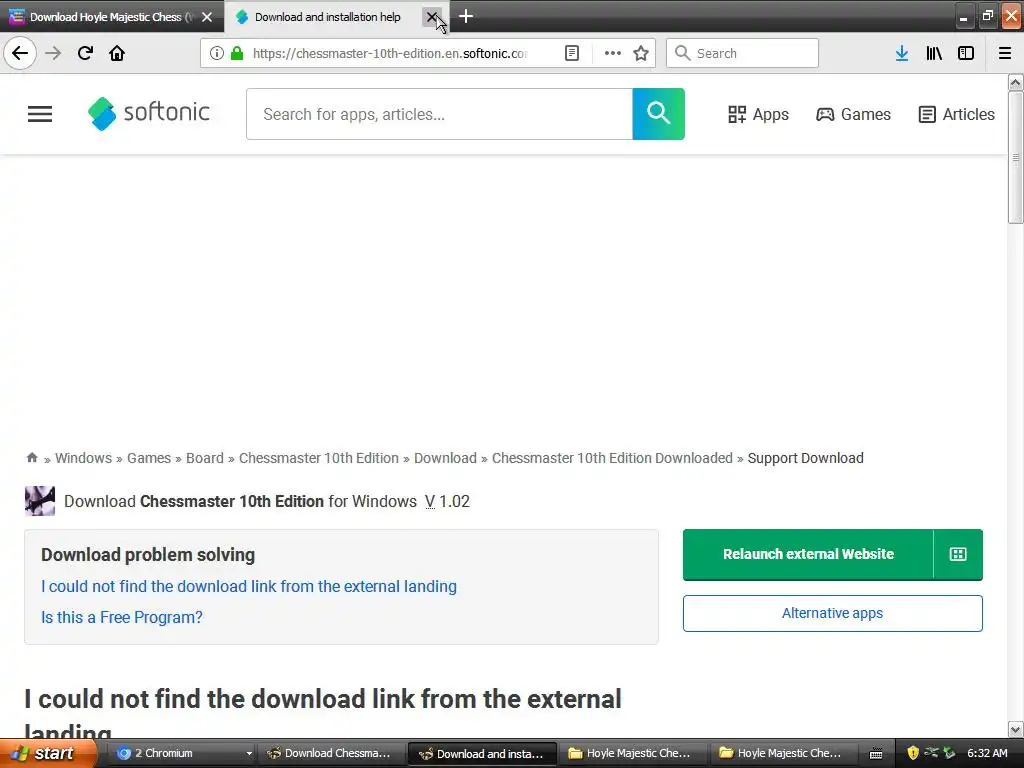
Task: Go to Windows breadcrumb link
Action: tap(84, 458)
